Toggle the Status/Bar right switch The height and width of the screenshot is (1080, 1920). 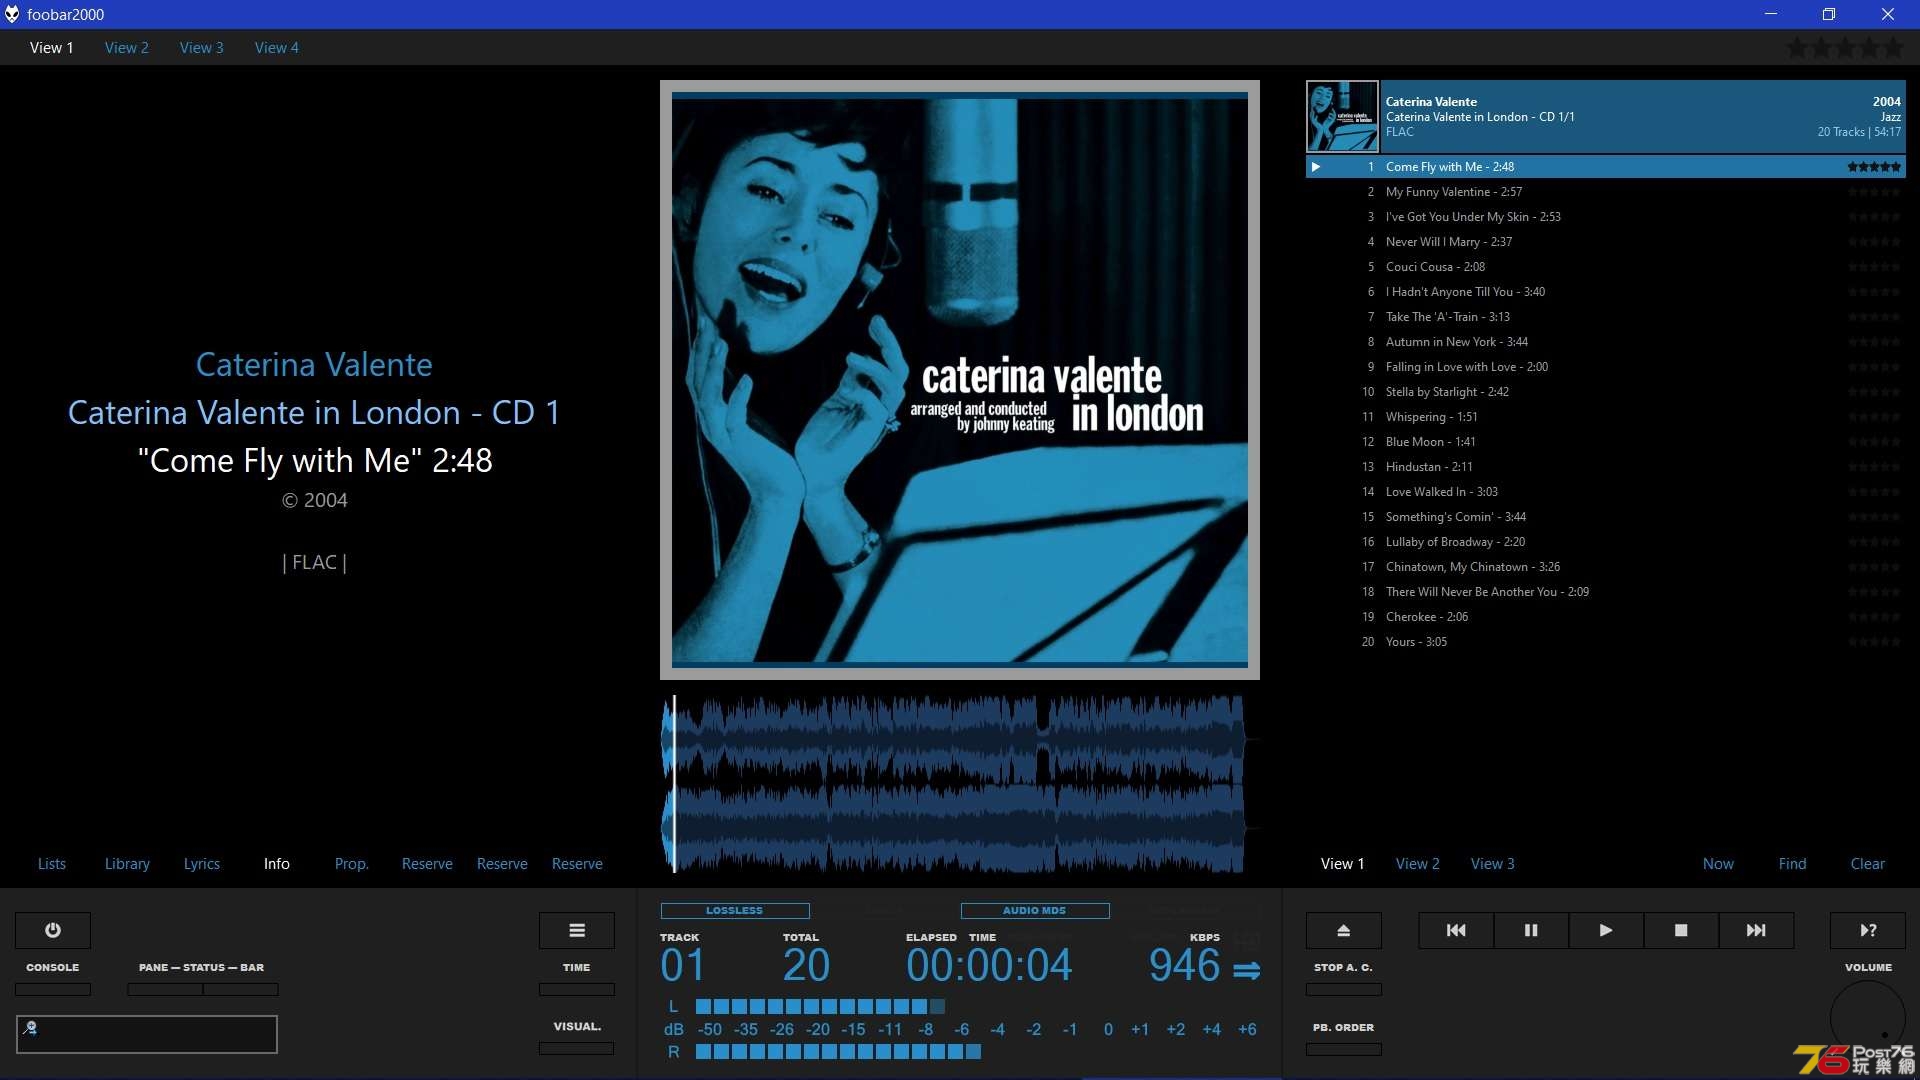(241, 989)
